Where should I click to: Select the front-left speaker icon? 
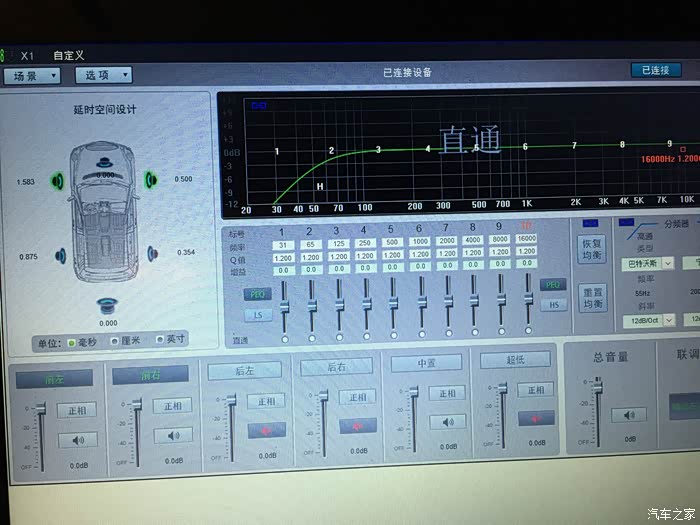59,181
